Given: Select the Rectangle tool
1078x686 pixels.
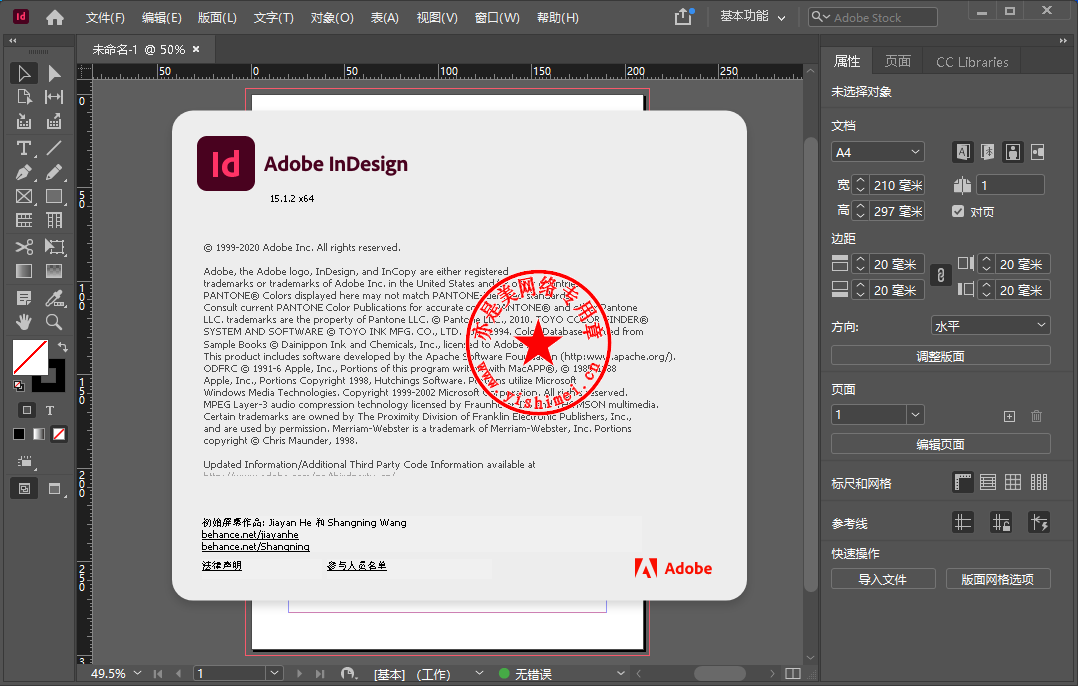Looking at the screenshot, I should [54, 197].
